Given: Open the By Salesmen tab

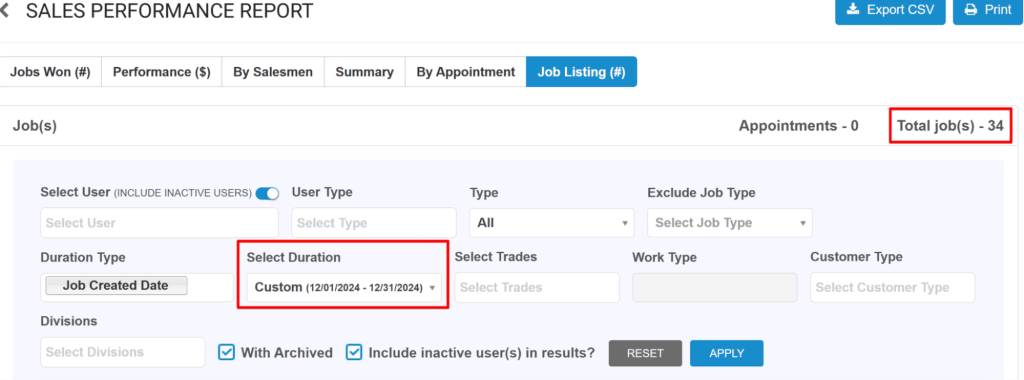Looking at the screenshot, I should [273, 72].
